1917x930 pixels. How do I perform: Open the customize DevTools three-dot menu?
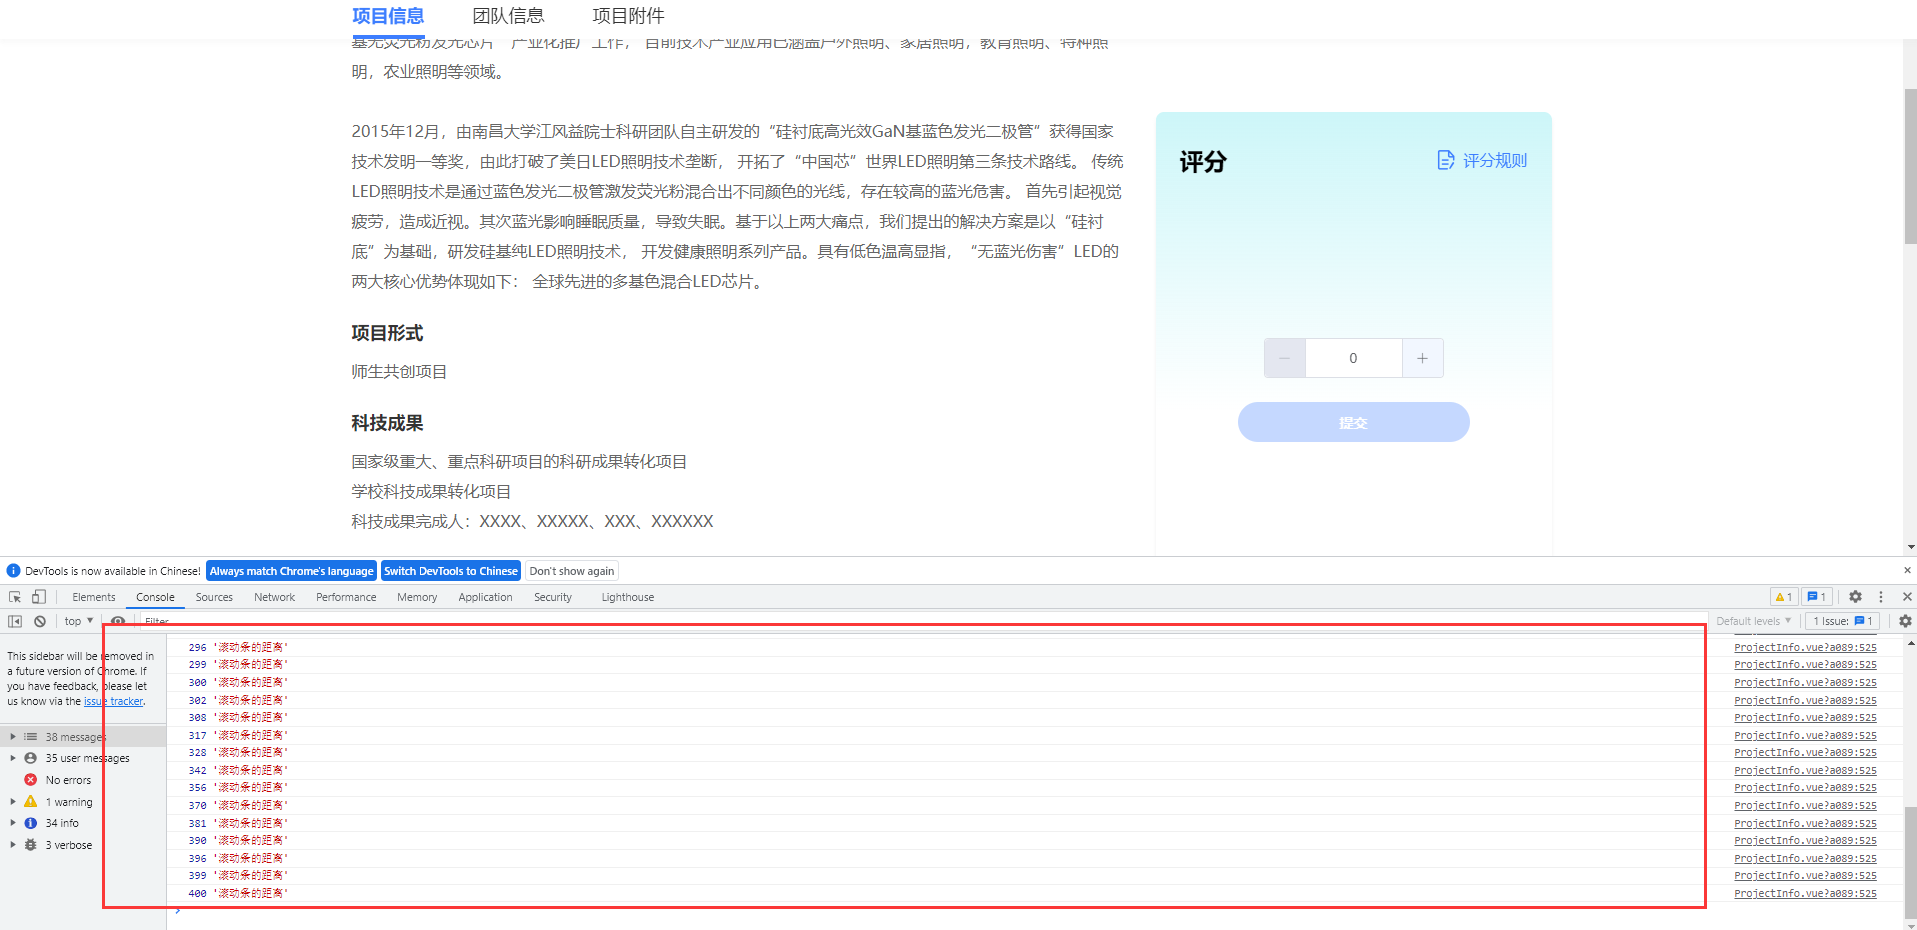coord(1881,597)
